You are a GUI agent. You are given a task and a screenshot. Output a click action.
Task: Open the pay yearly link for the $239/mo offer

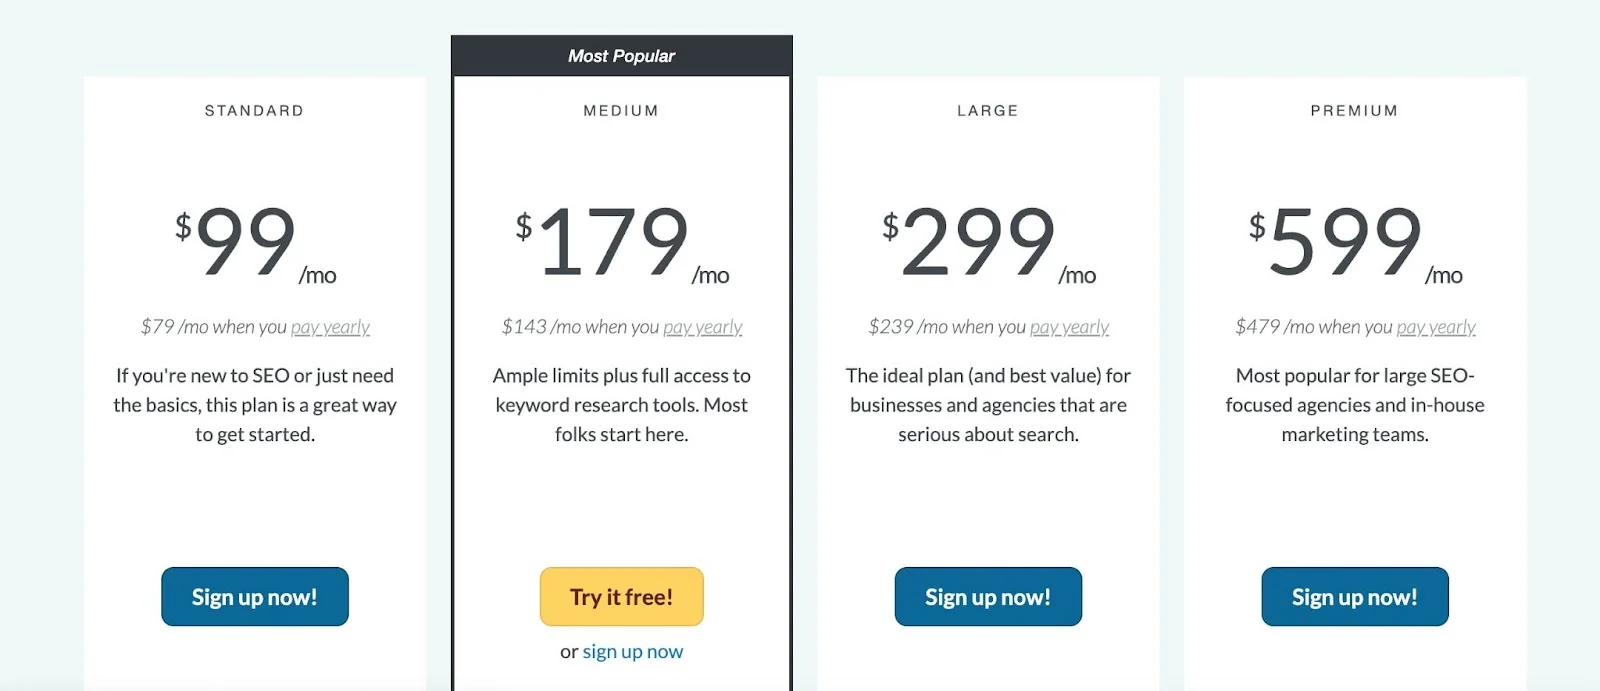1069,327
